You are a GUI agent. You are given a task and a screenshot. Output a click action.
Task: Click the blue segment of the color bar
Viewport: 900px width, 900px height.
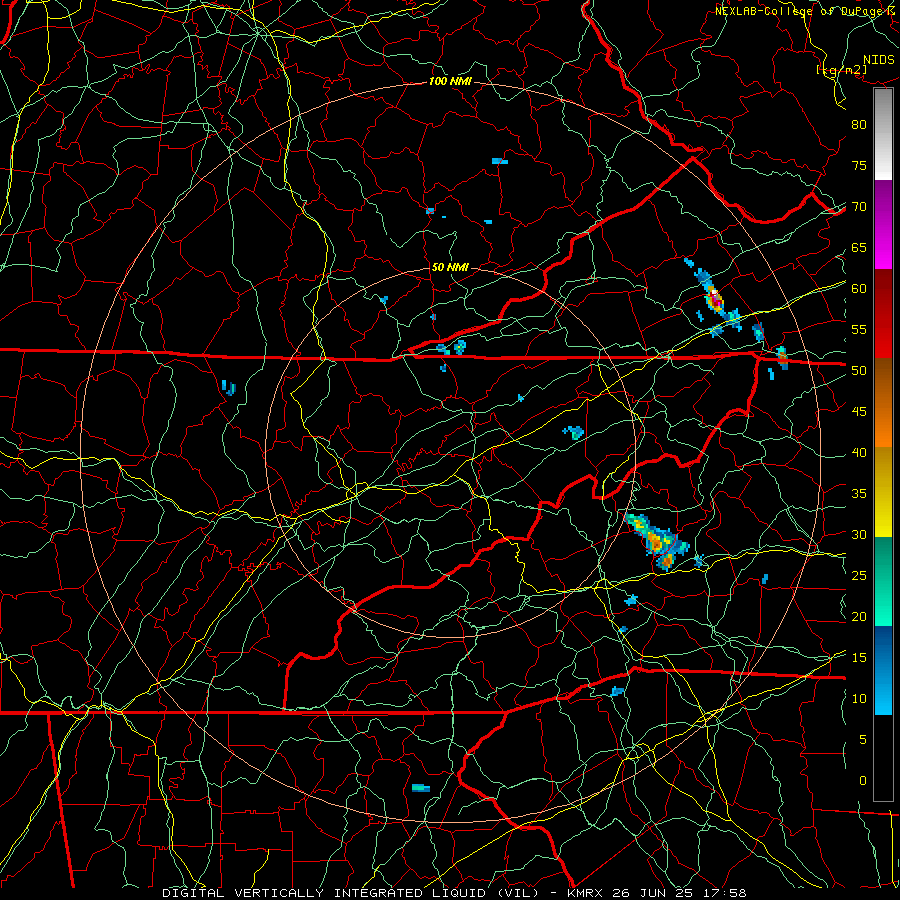[x=883, y=670]
